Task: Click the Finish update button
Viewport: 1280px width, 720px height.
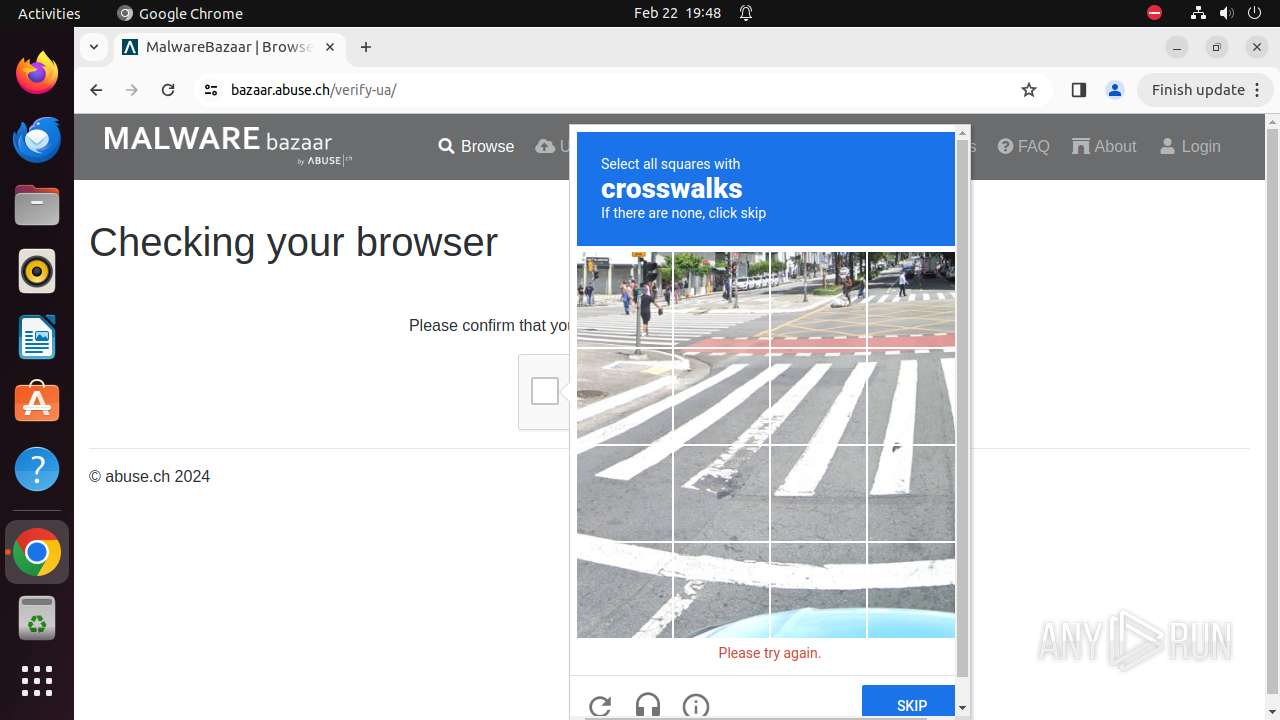Action: tap(1205, 90)
